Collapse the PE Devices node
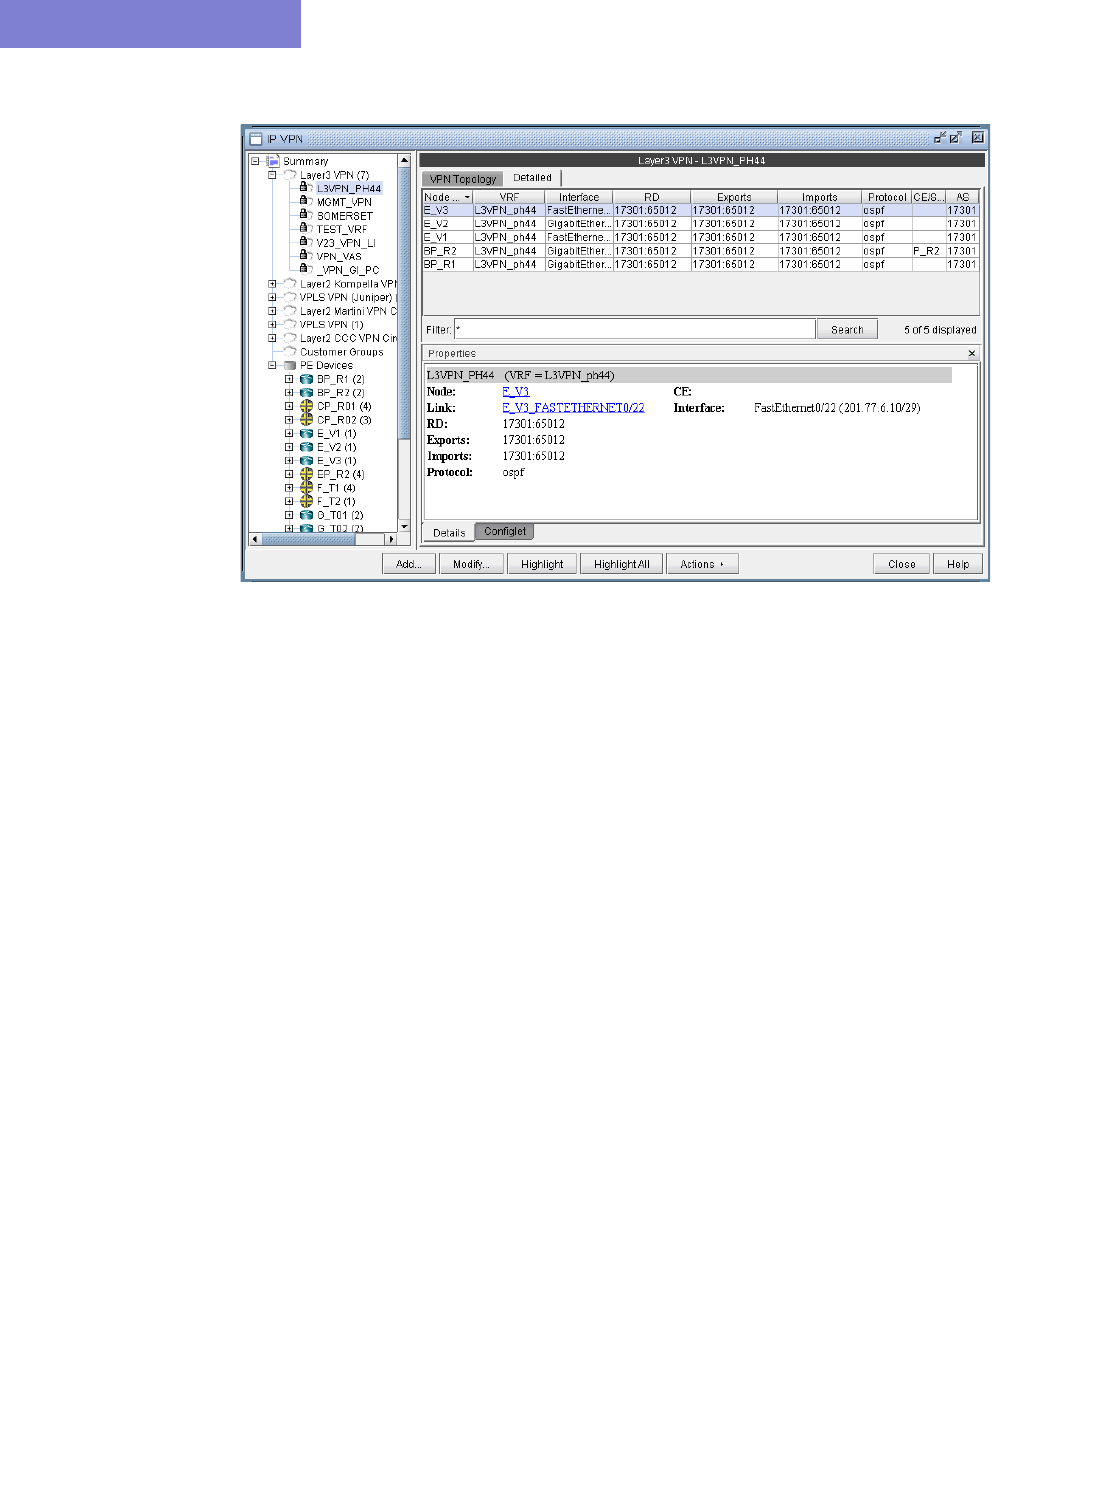Viewport: 1114px width, 1488px height. tap(272, 365)
